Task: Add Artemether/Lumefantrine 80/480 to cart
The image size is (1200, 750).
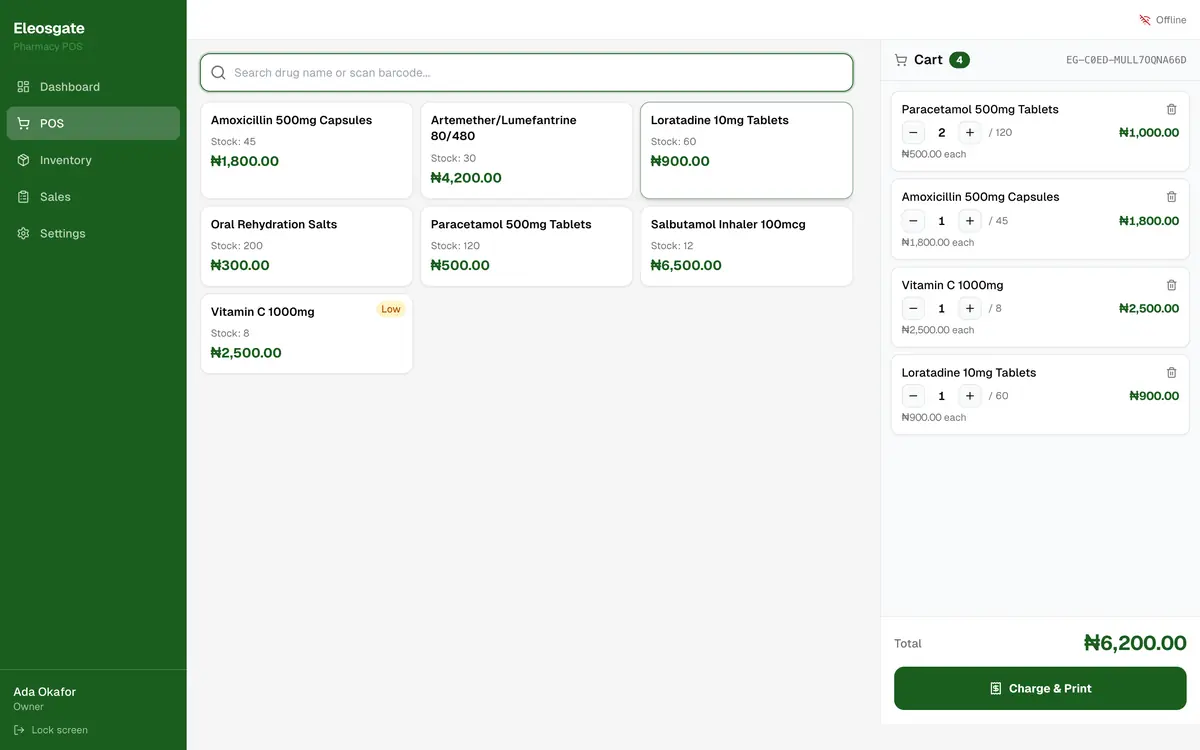Action: (527, 150)
